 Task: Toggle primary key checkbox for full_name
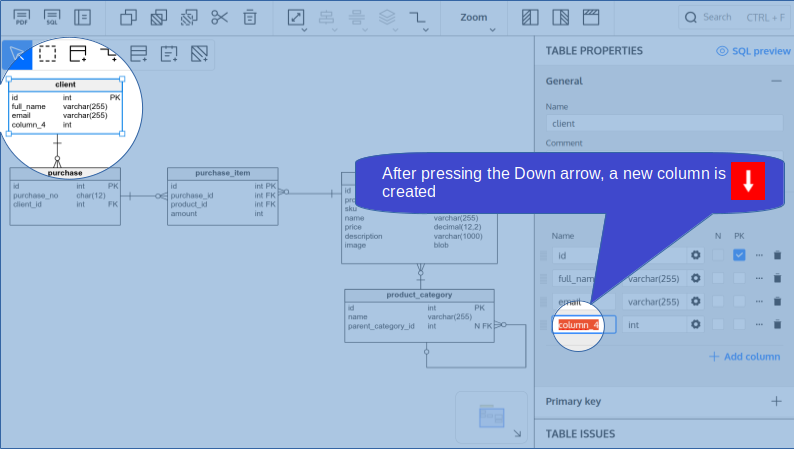click(739, 278)
